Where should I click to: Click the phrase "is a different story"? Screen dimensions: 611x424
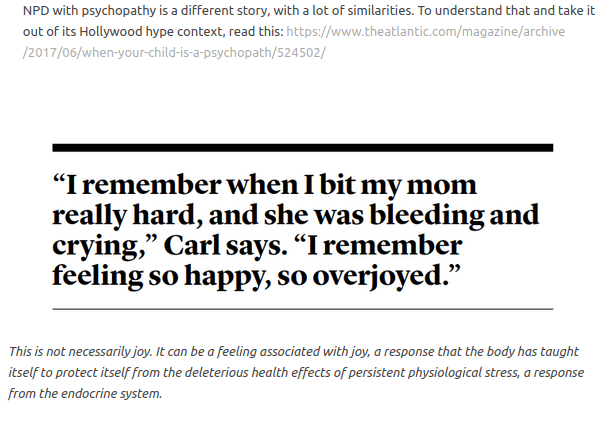(x=191, y=10)
